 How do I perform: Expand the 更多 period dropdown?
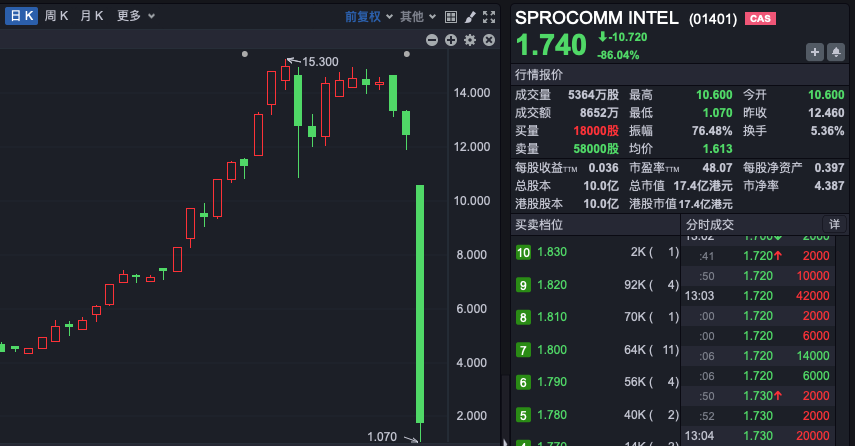coord(135,16)
